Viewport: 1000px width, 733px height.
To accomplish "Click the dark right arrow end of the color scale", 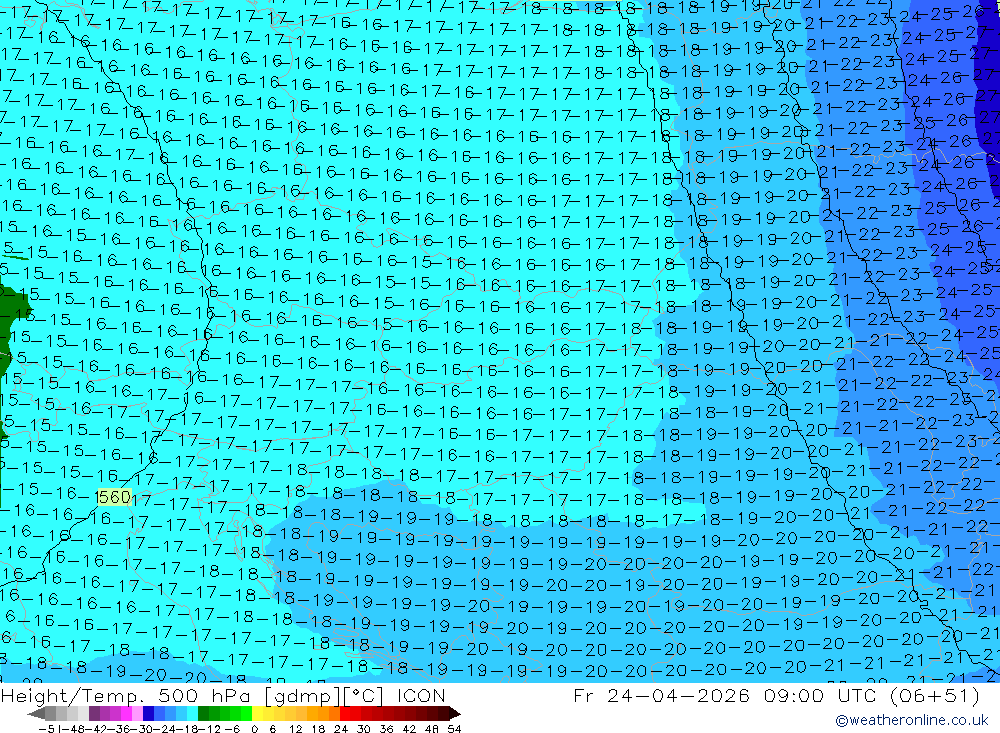I will pos(455,714).
